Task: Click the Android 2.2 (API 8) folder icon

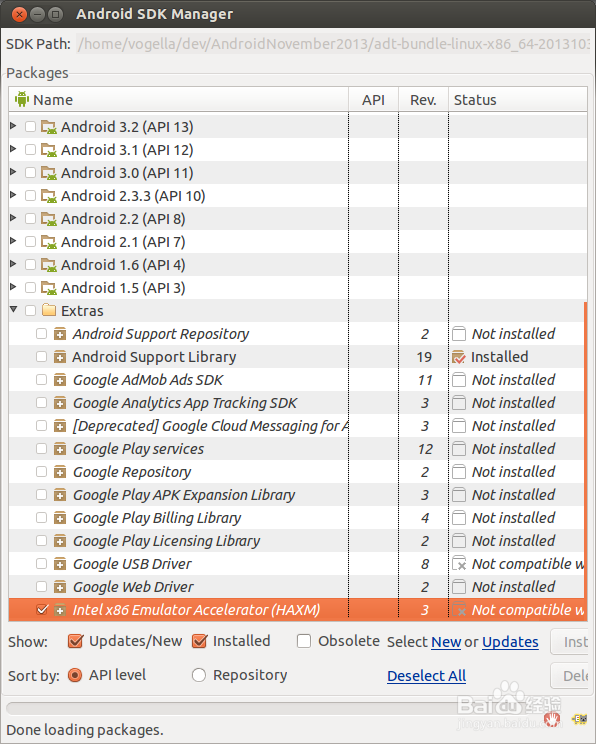Action: click(49, 219)
